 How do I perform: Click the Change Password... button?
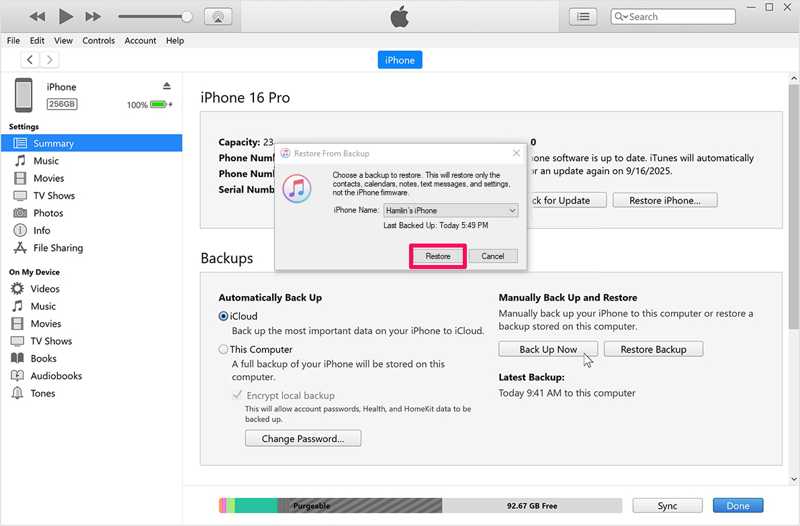click(303, 438)
